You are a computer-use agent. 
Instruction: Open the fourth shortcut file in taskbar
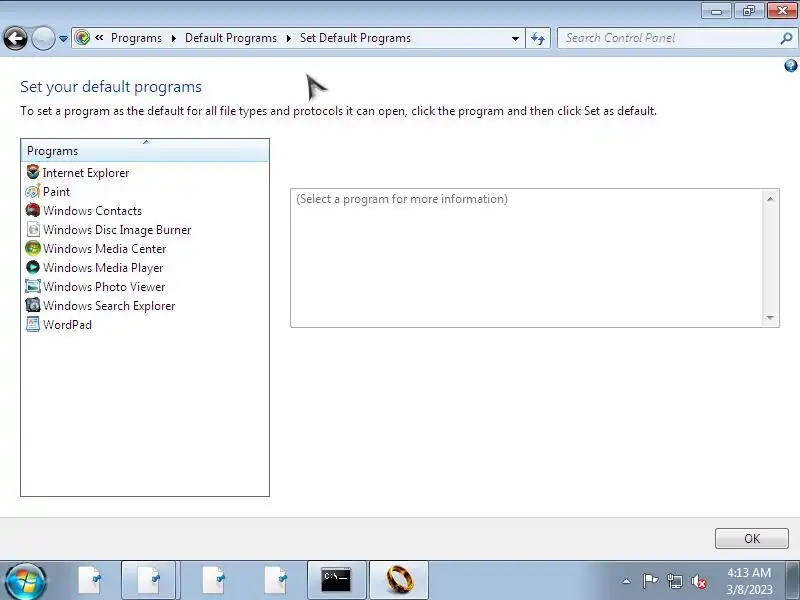[276, 580]
